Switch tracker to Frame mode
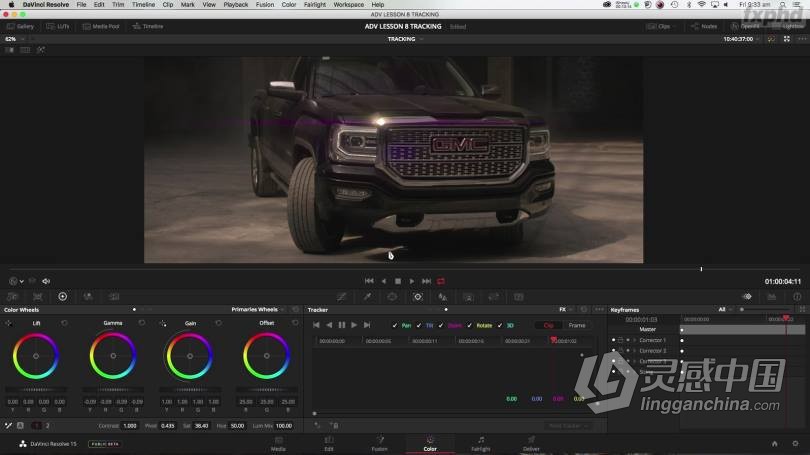This screenshot has height=455, width=810. click(x=577, y=325)
